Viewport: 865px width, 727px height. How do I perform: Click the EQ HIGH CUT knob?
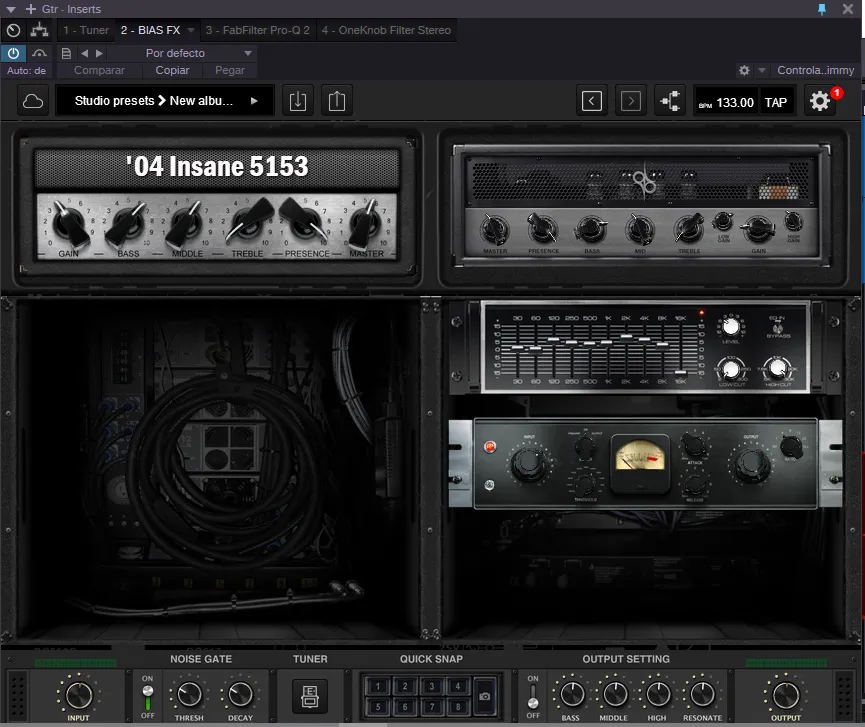[778, 368]
